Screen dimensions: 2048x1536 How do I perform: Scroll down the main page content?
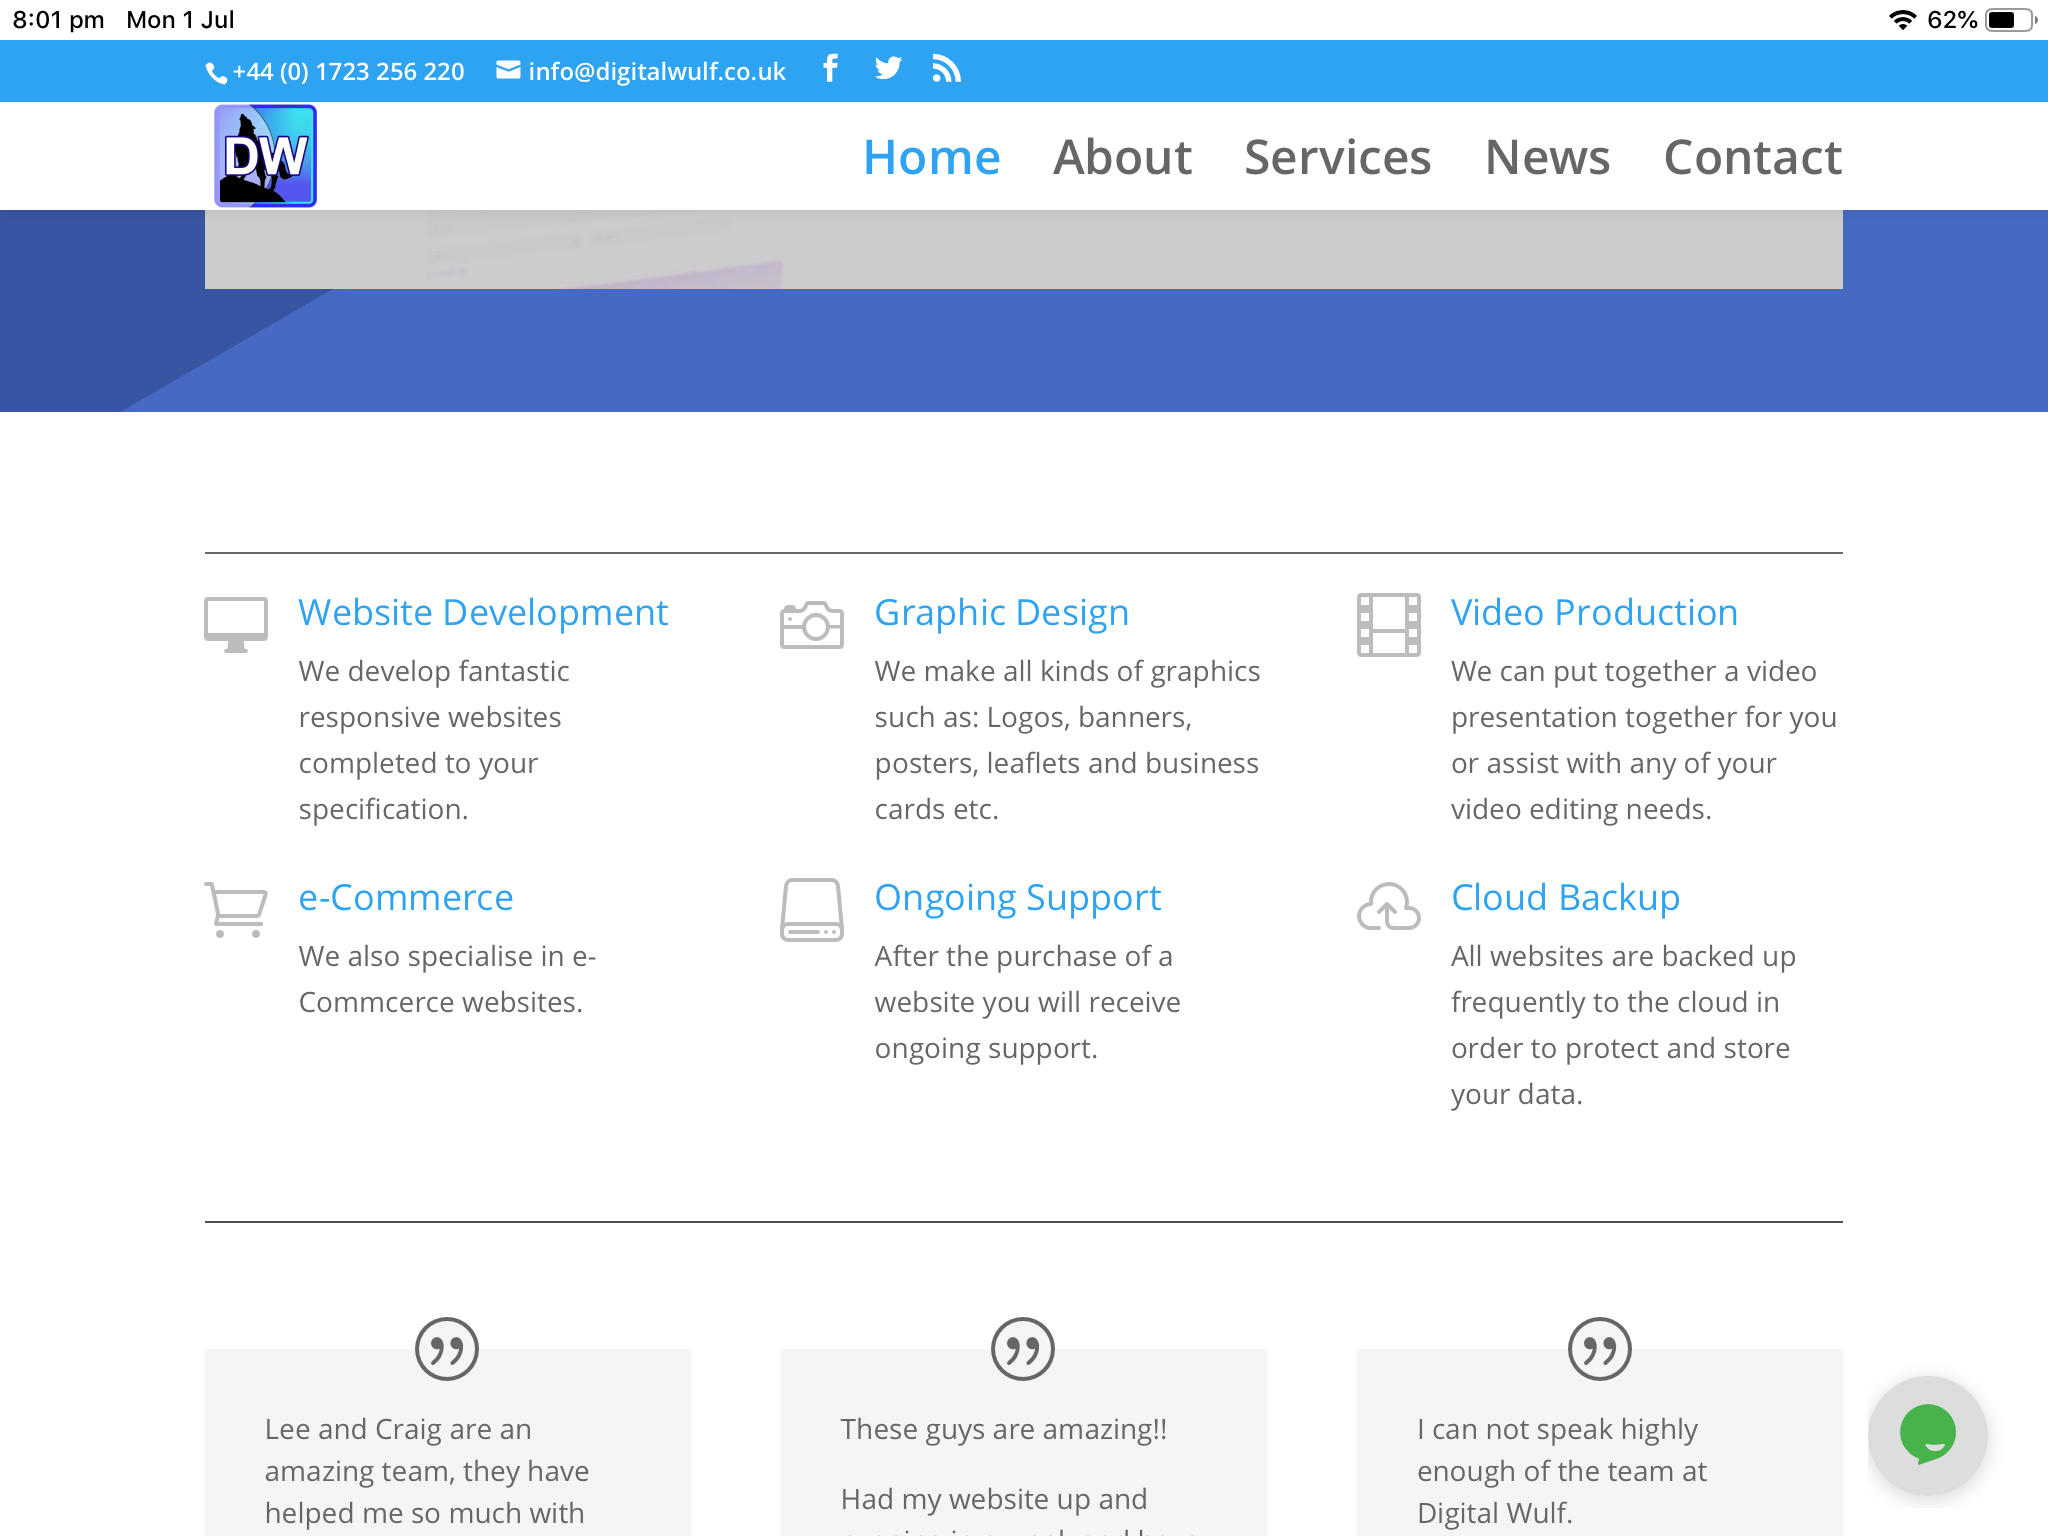click(x=1024, y=968)
